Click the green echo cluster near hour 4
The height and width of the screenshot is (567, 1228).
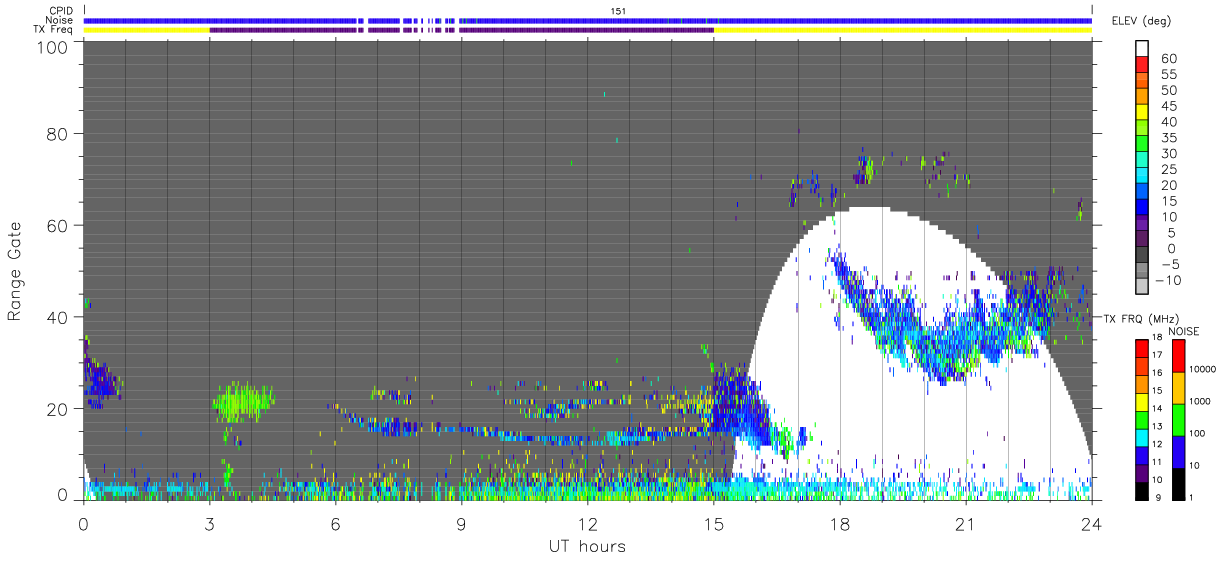pos(243,402)
